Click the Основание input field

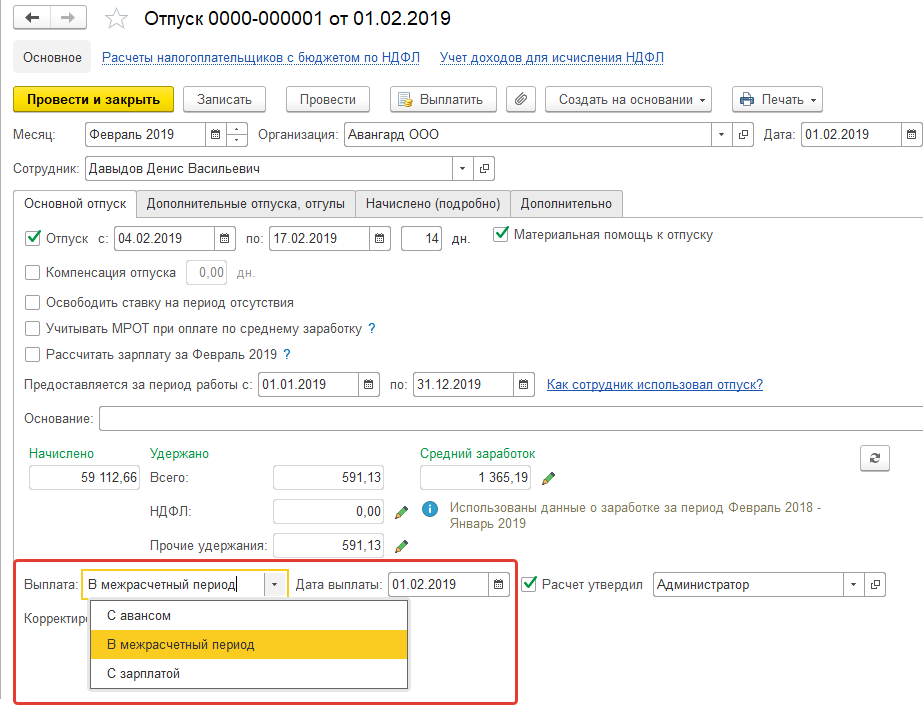click(510, 418)
